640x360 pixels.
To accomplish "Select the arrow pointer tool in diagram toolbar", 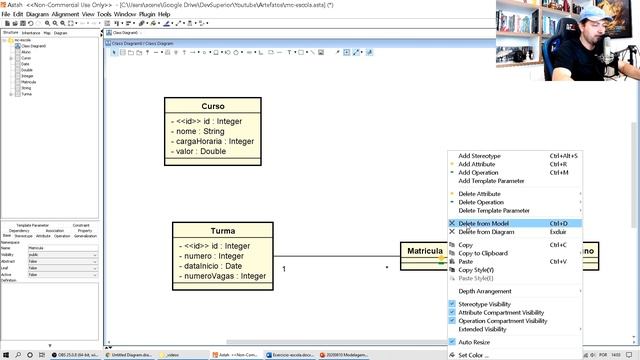I will tap(114, 52).
